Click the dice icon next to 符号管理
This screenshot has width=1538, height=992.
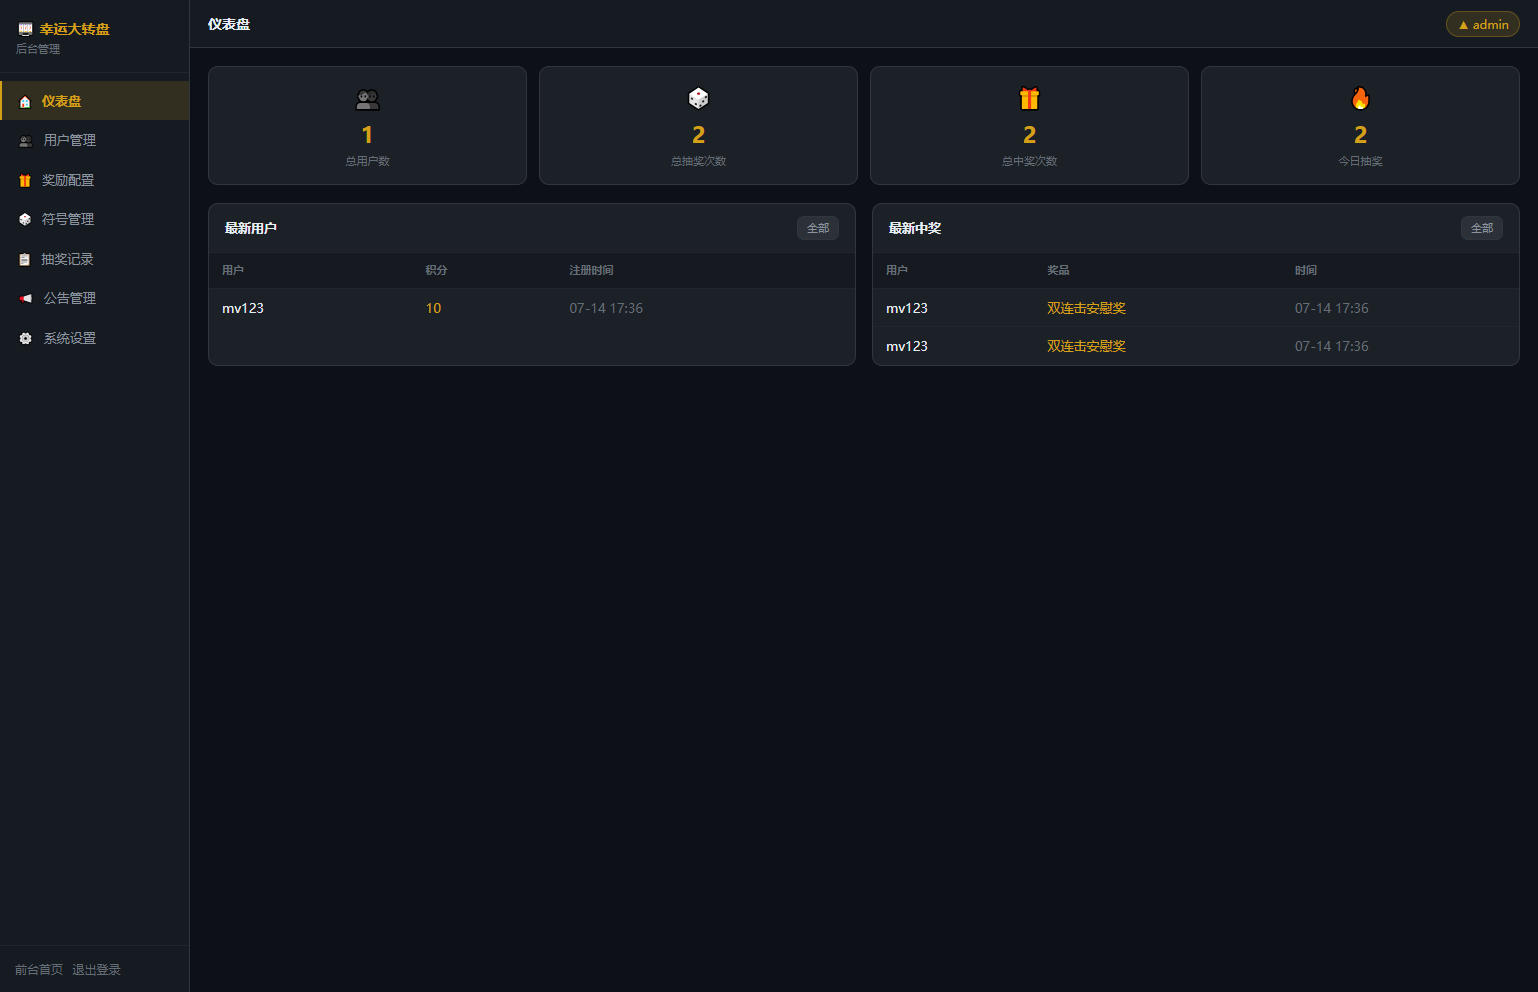pyautogui.click(x=25, y=220)
